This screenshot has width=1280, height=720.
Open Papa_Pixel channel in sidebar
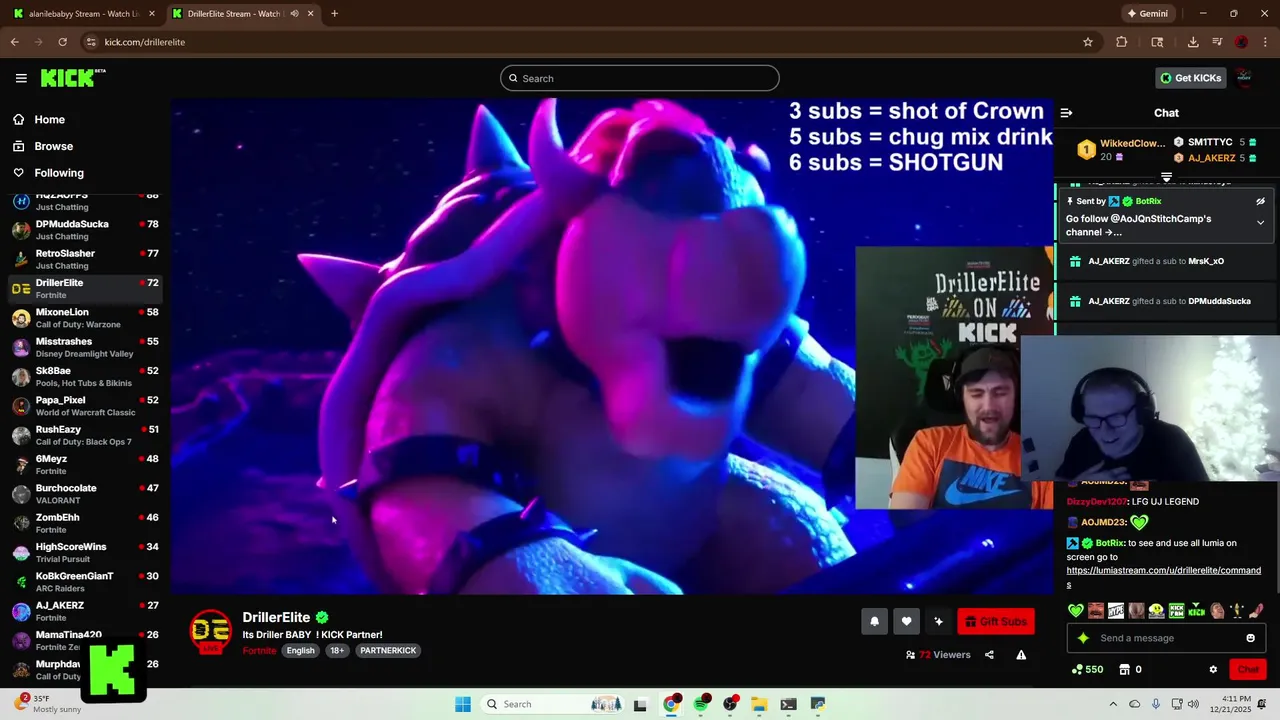click(x=85, y=406)
